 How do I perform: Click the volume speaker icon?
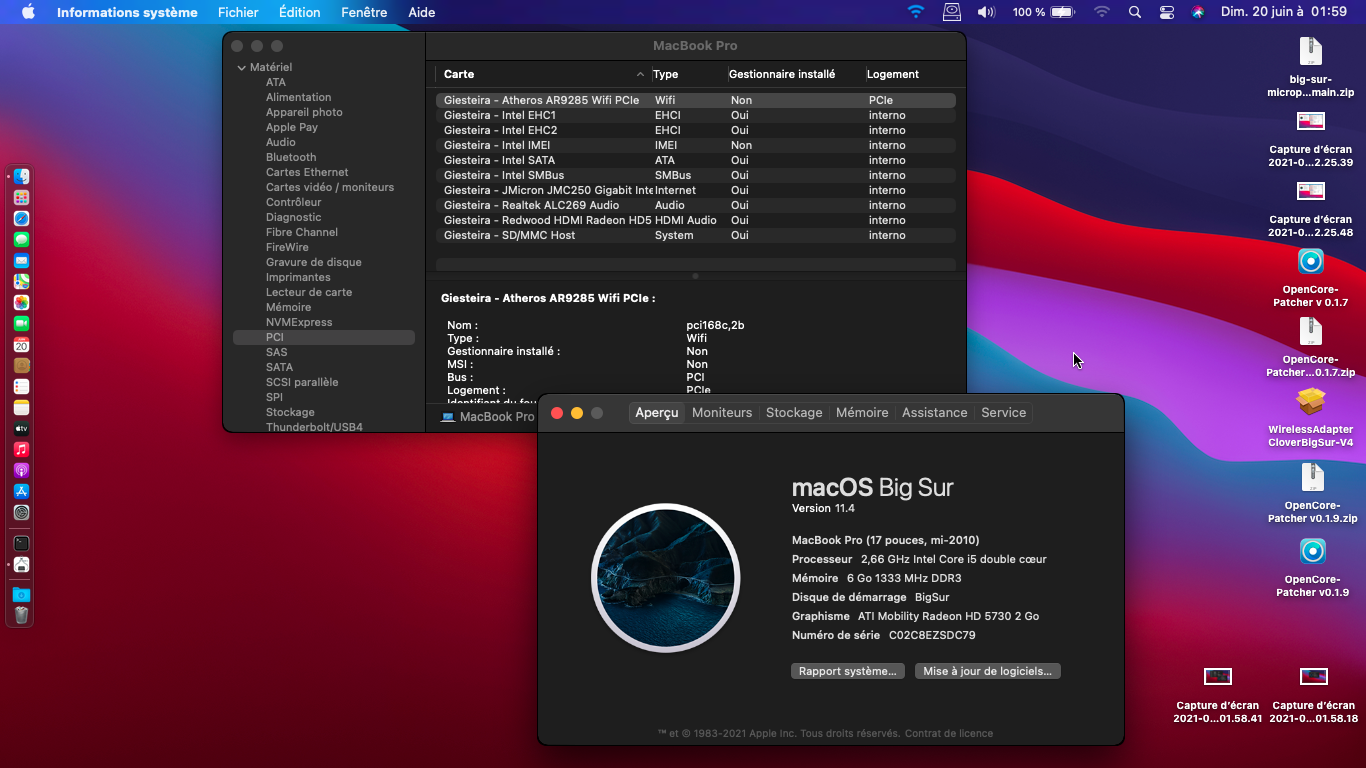tap(986, 12)
